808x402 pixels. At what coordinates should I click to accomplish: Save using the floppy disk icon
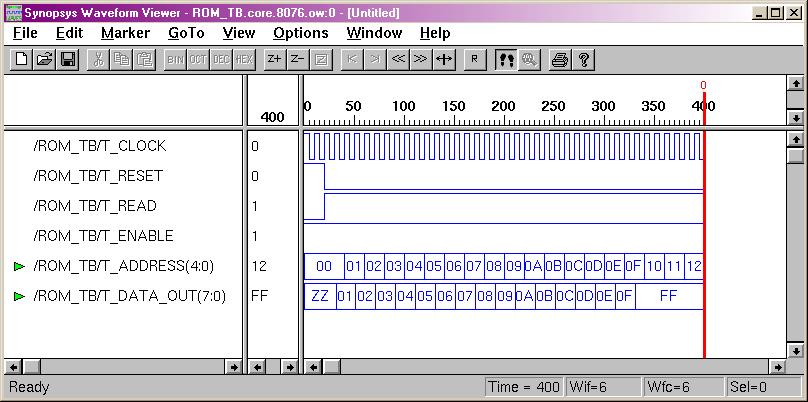pyautogui.click(x=67, y=59)
